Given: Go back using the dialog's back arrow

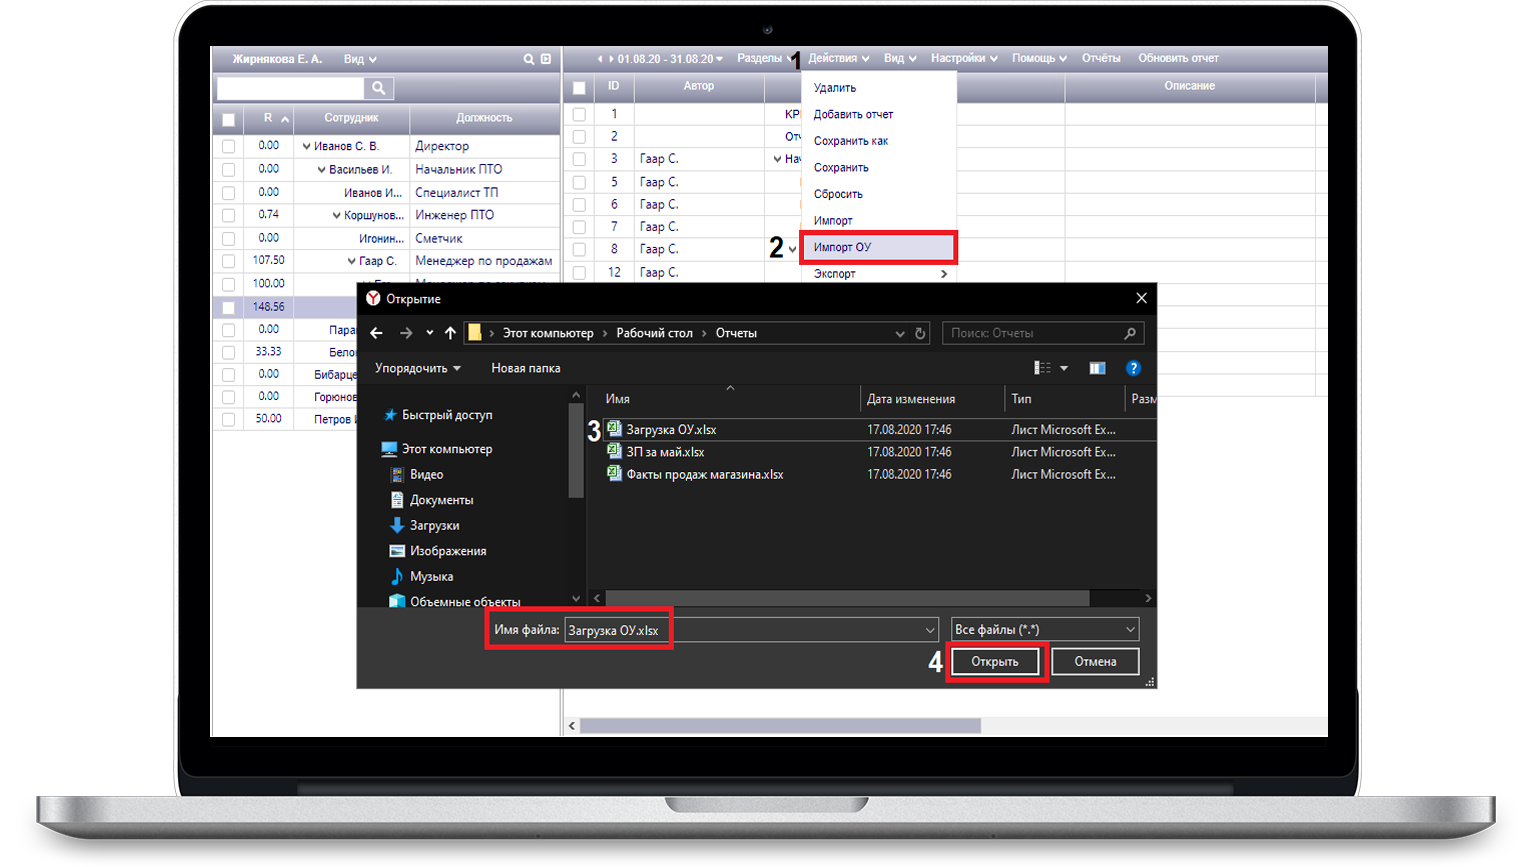Looking at the screenshot, I should tap(377, 333).
